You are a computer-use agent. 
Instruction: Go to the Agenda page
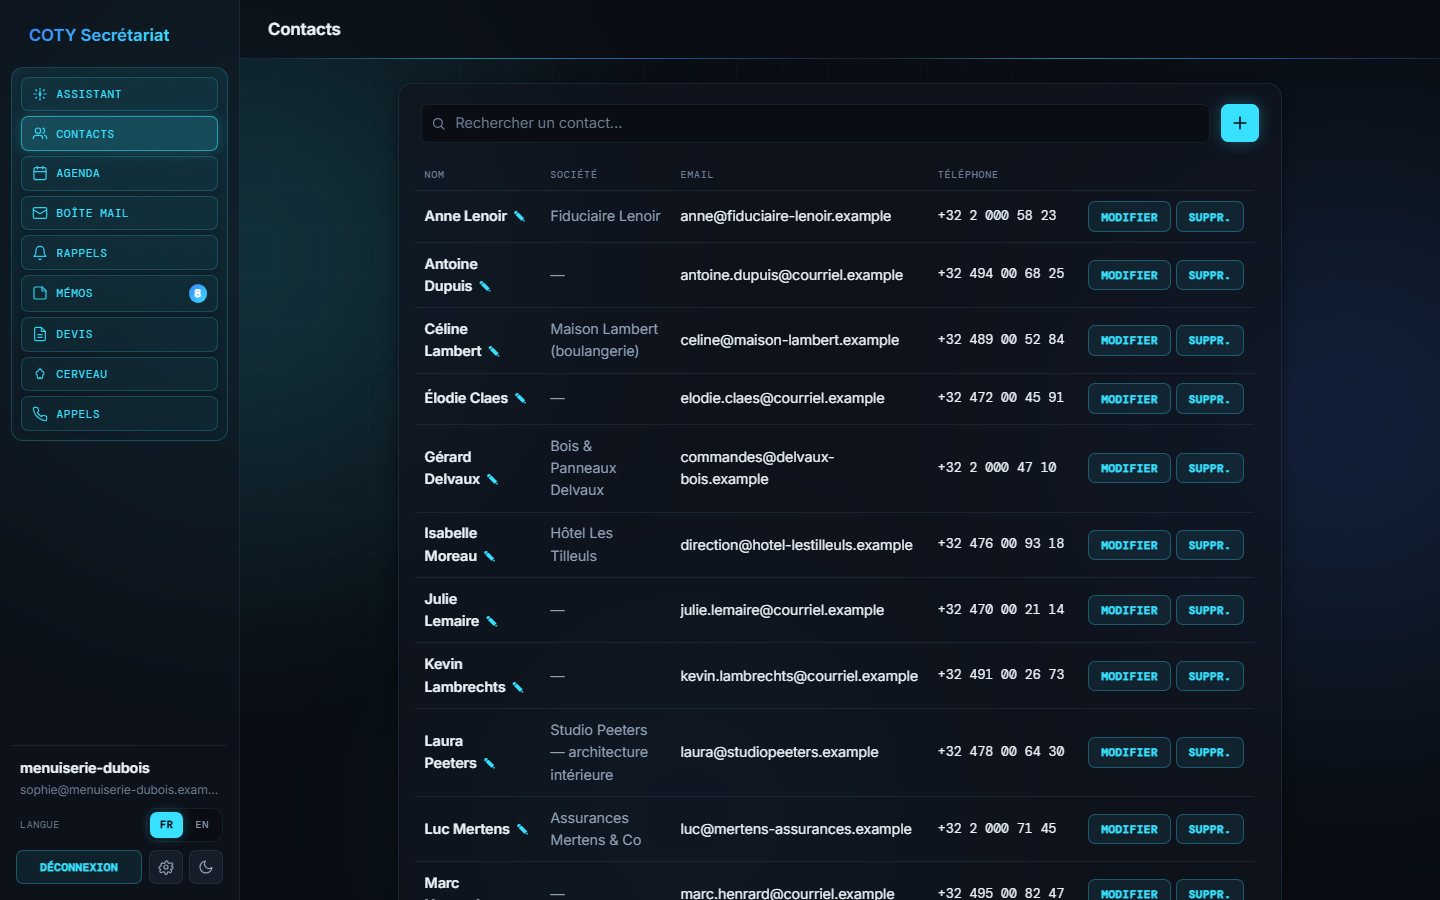tap(119, 173)
